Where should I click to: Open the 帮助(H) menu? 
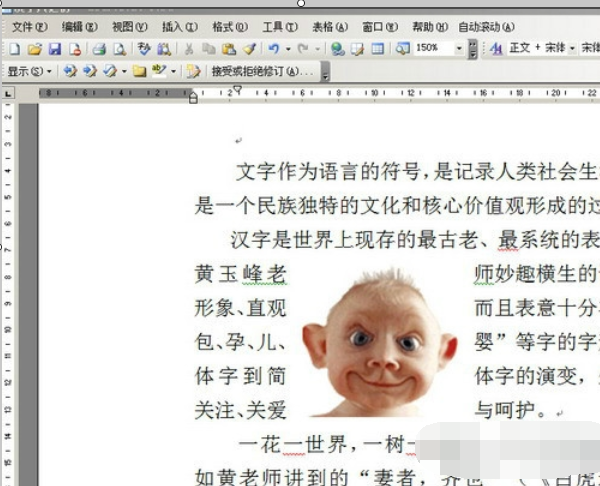430,27
